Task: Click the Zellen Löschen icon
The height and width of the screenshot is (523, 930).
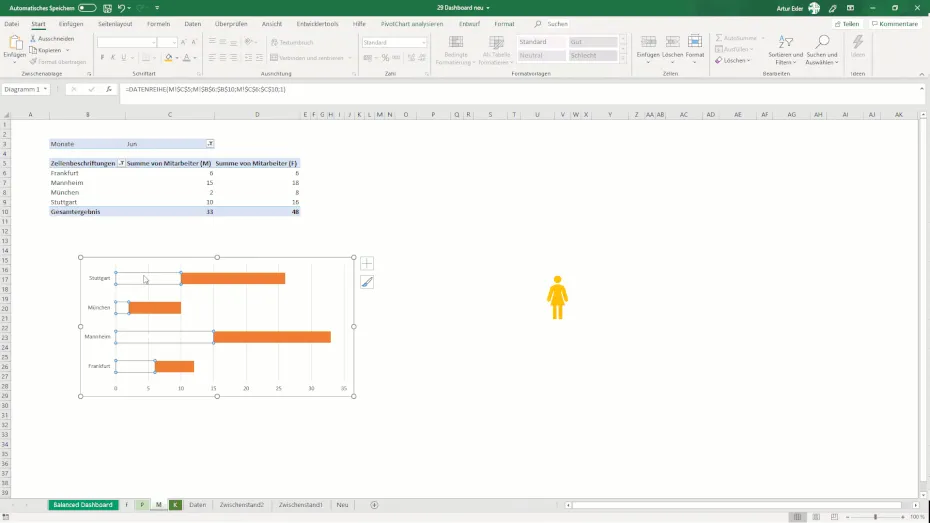Action: pos(672,42)
